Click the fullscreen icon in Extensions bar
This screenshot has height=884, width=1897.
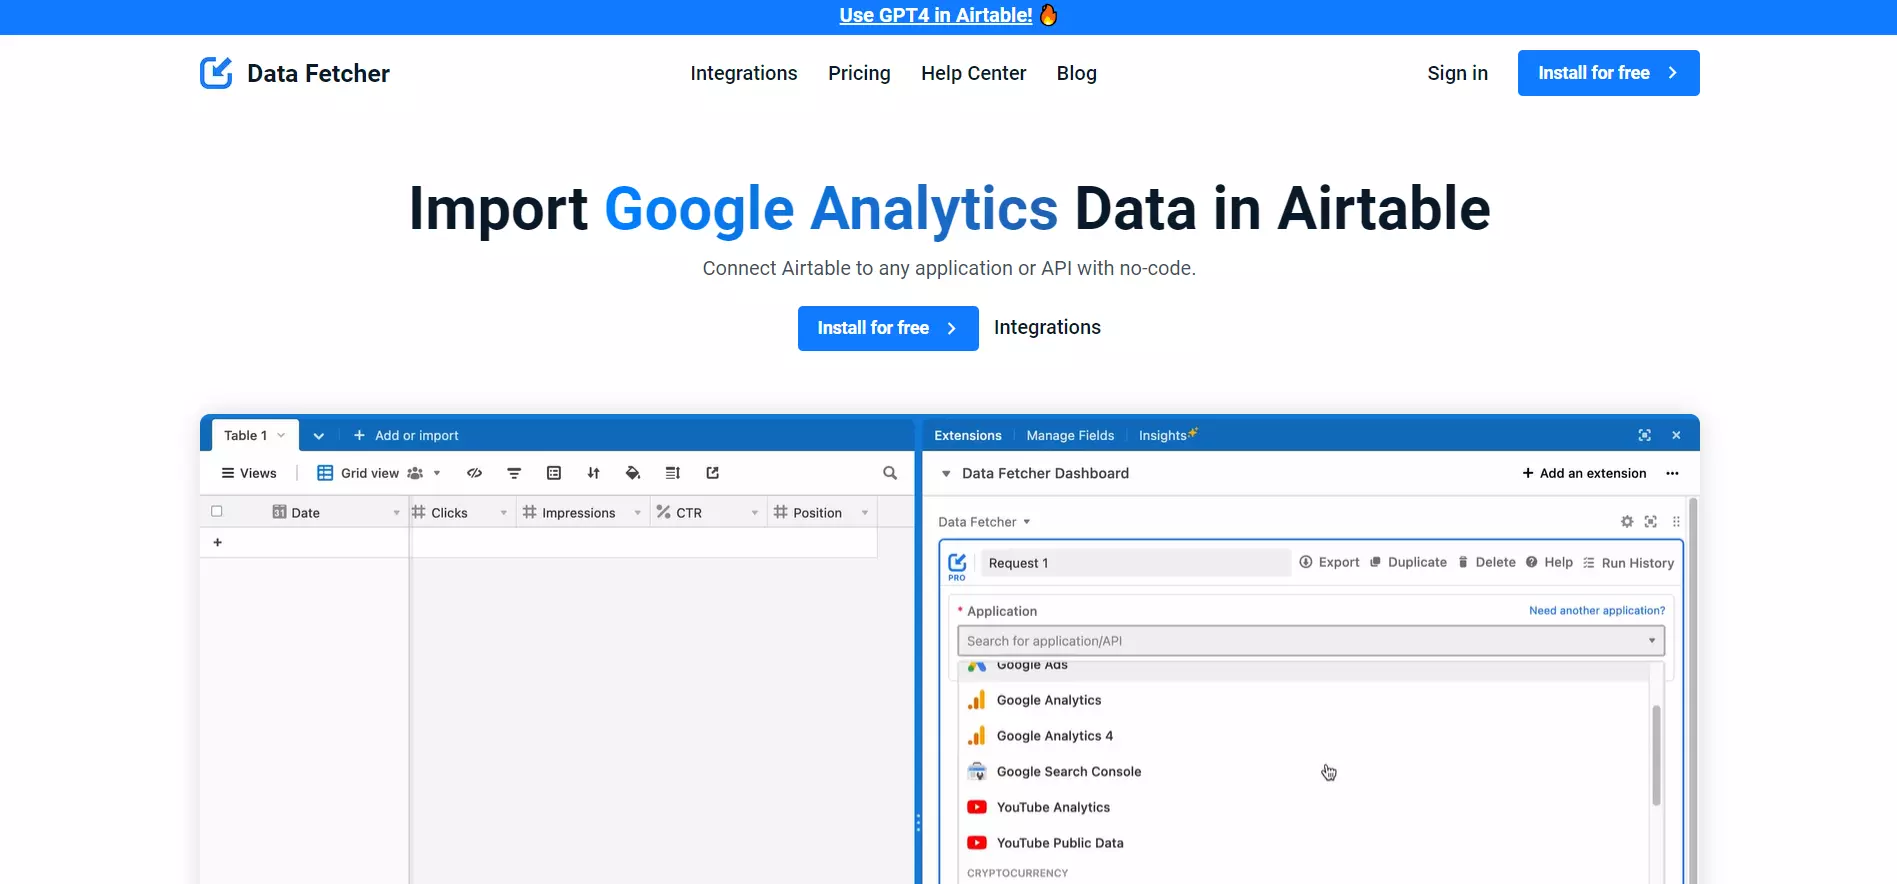pyautogui.click(x=1644, y=435)
